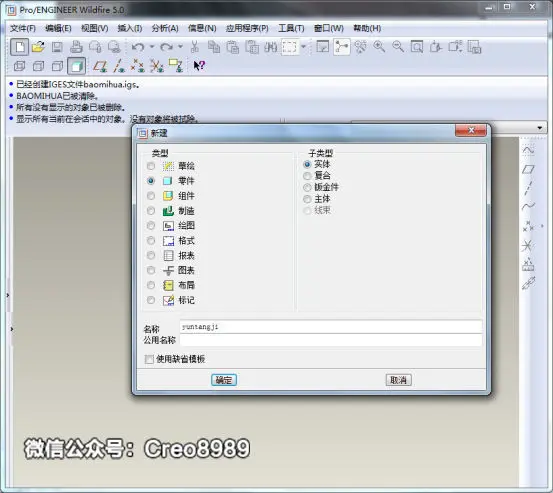Click the context help arrow icon

click(x=199, y=66)
